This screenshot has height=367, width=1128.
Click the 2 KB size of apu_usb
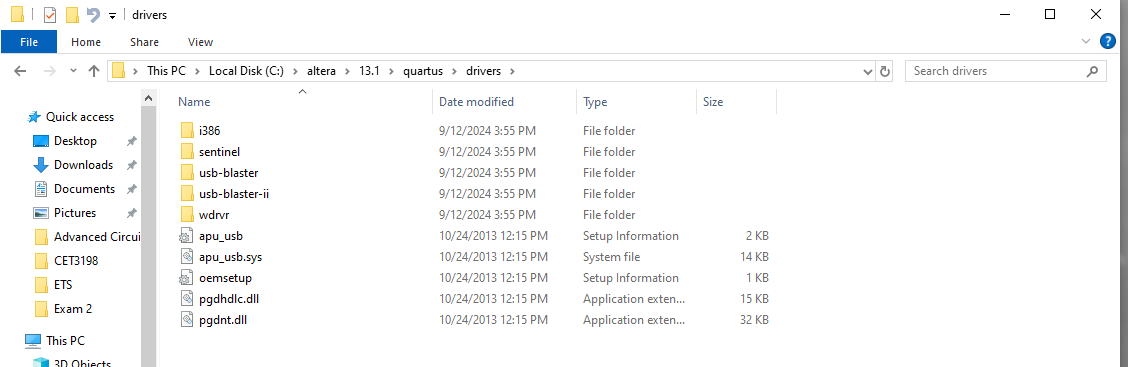pos(757,236)
